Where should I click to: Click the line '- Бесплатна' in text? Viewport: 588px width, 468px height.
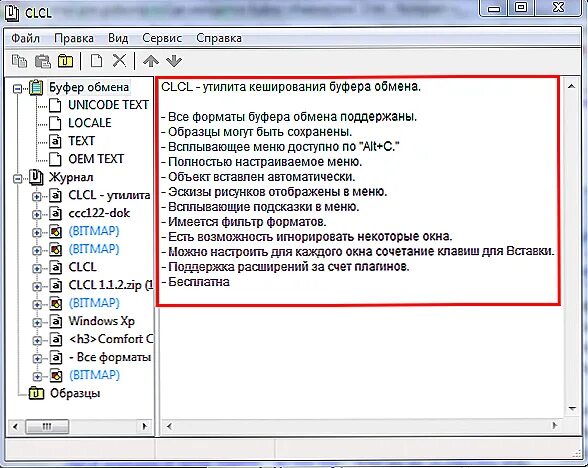point(195,282)
